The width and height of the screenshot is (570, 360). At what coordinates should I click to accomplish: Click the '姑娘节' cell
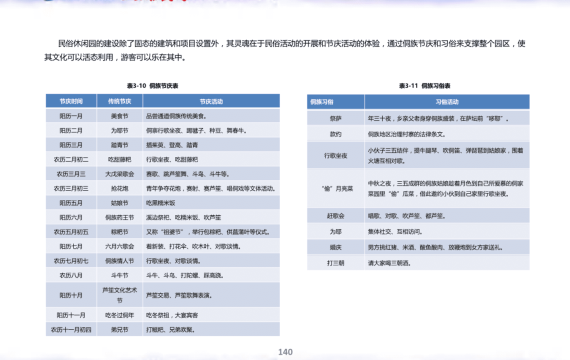tap(120, 203)
